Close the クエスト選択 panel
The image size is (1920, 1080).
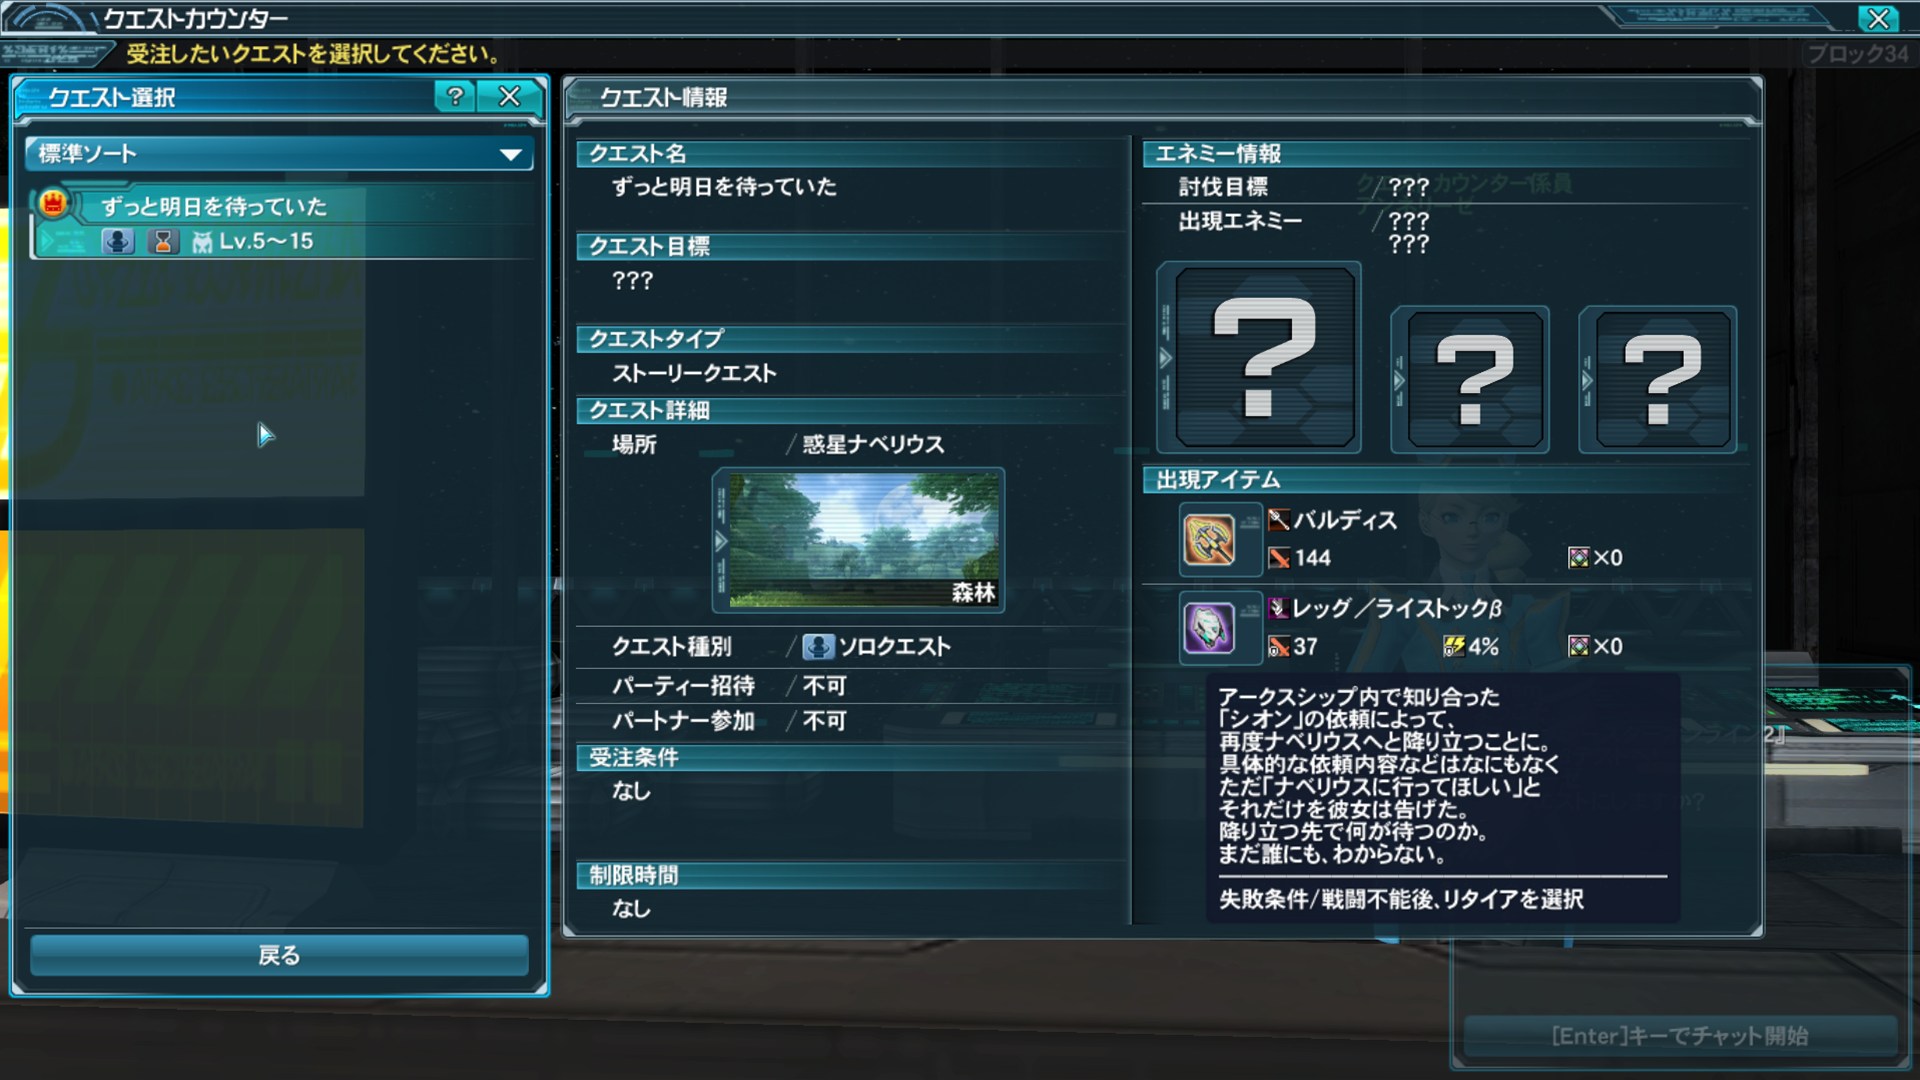point(510,96)
